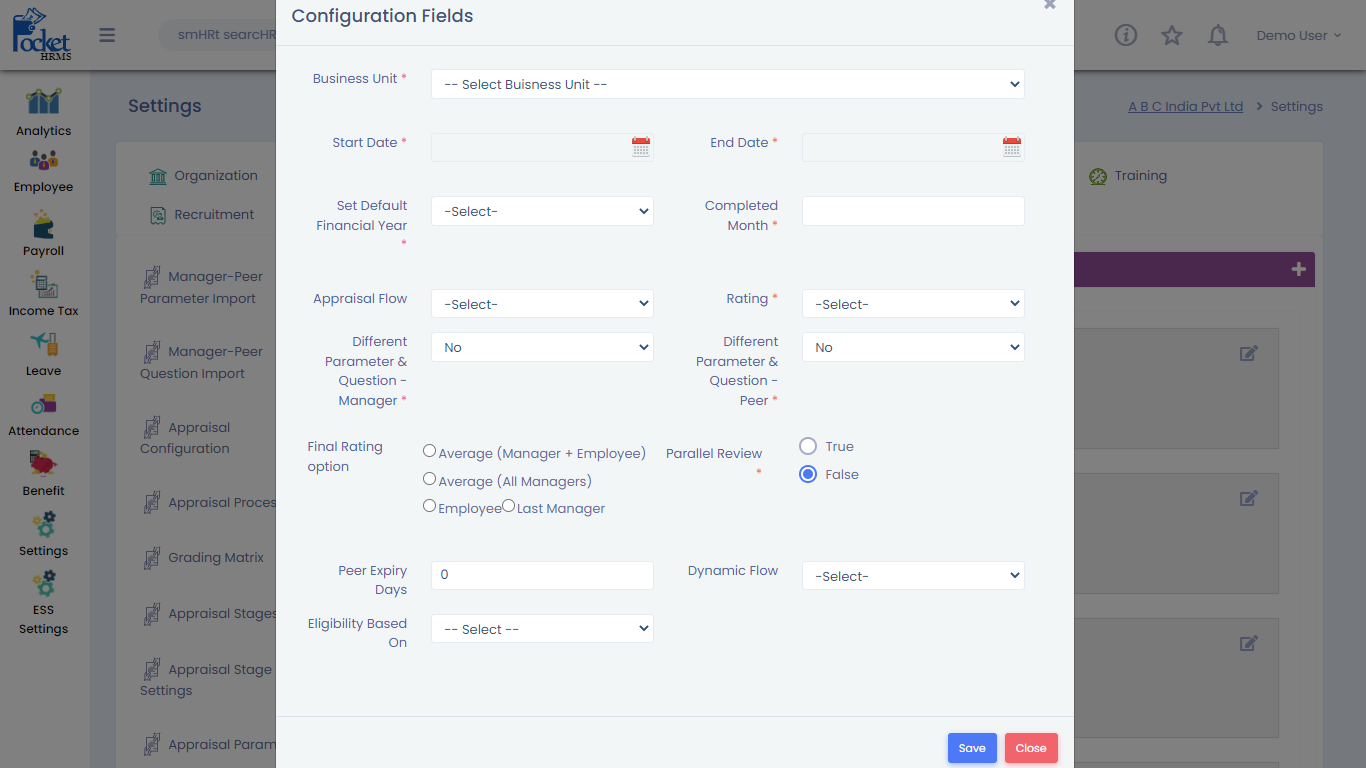Select Last Manager final rating option
The height and width of the screenshot is (768, 1366).
point(509,506)
